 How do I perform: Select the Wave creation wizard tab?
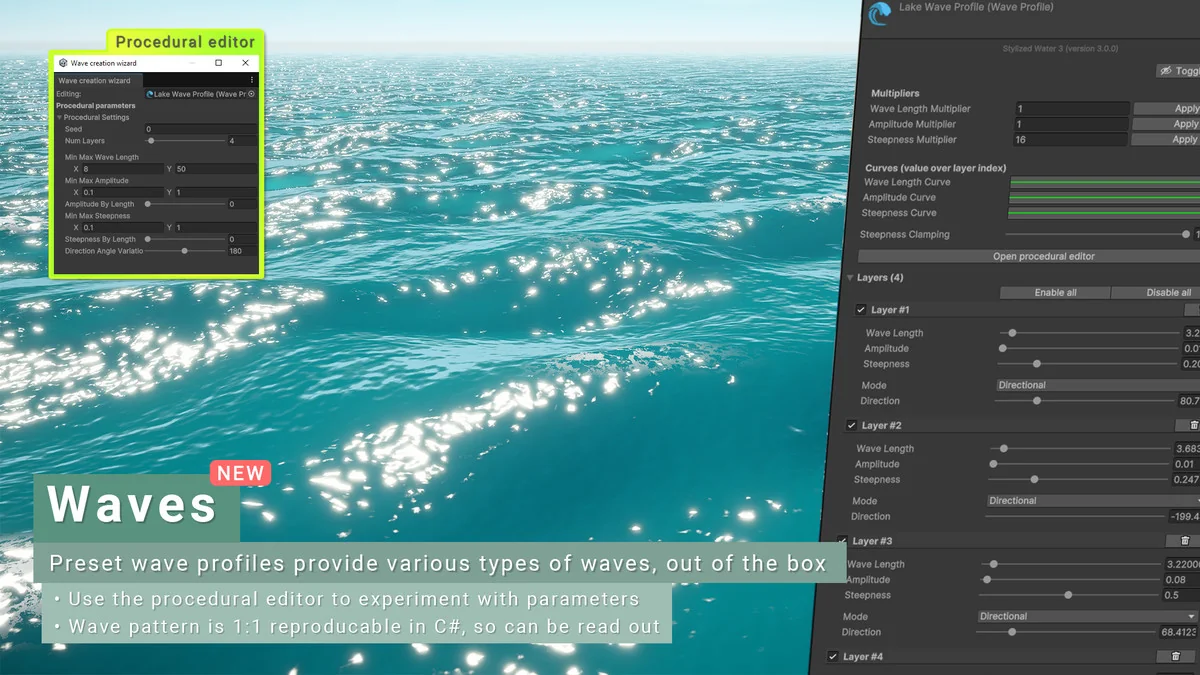pyautogui.click(x=94, y=80)
